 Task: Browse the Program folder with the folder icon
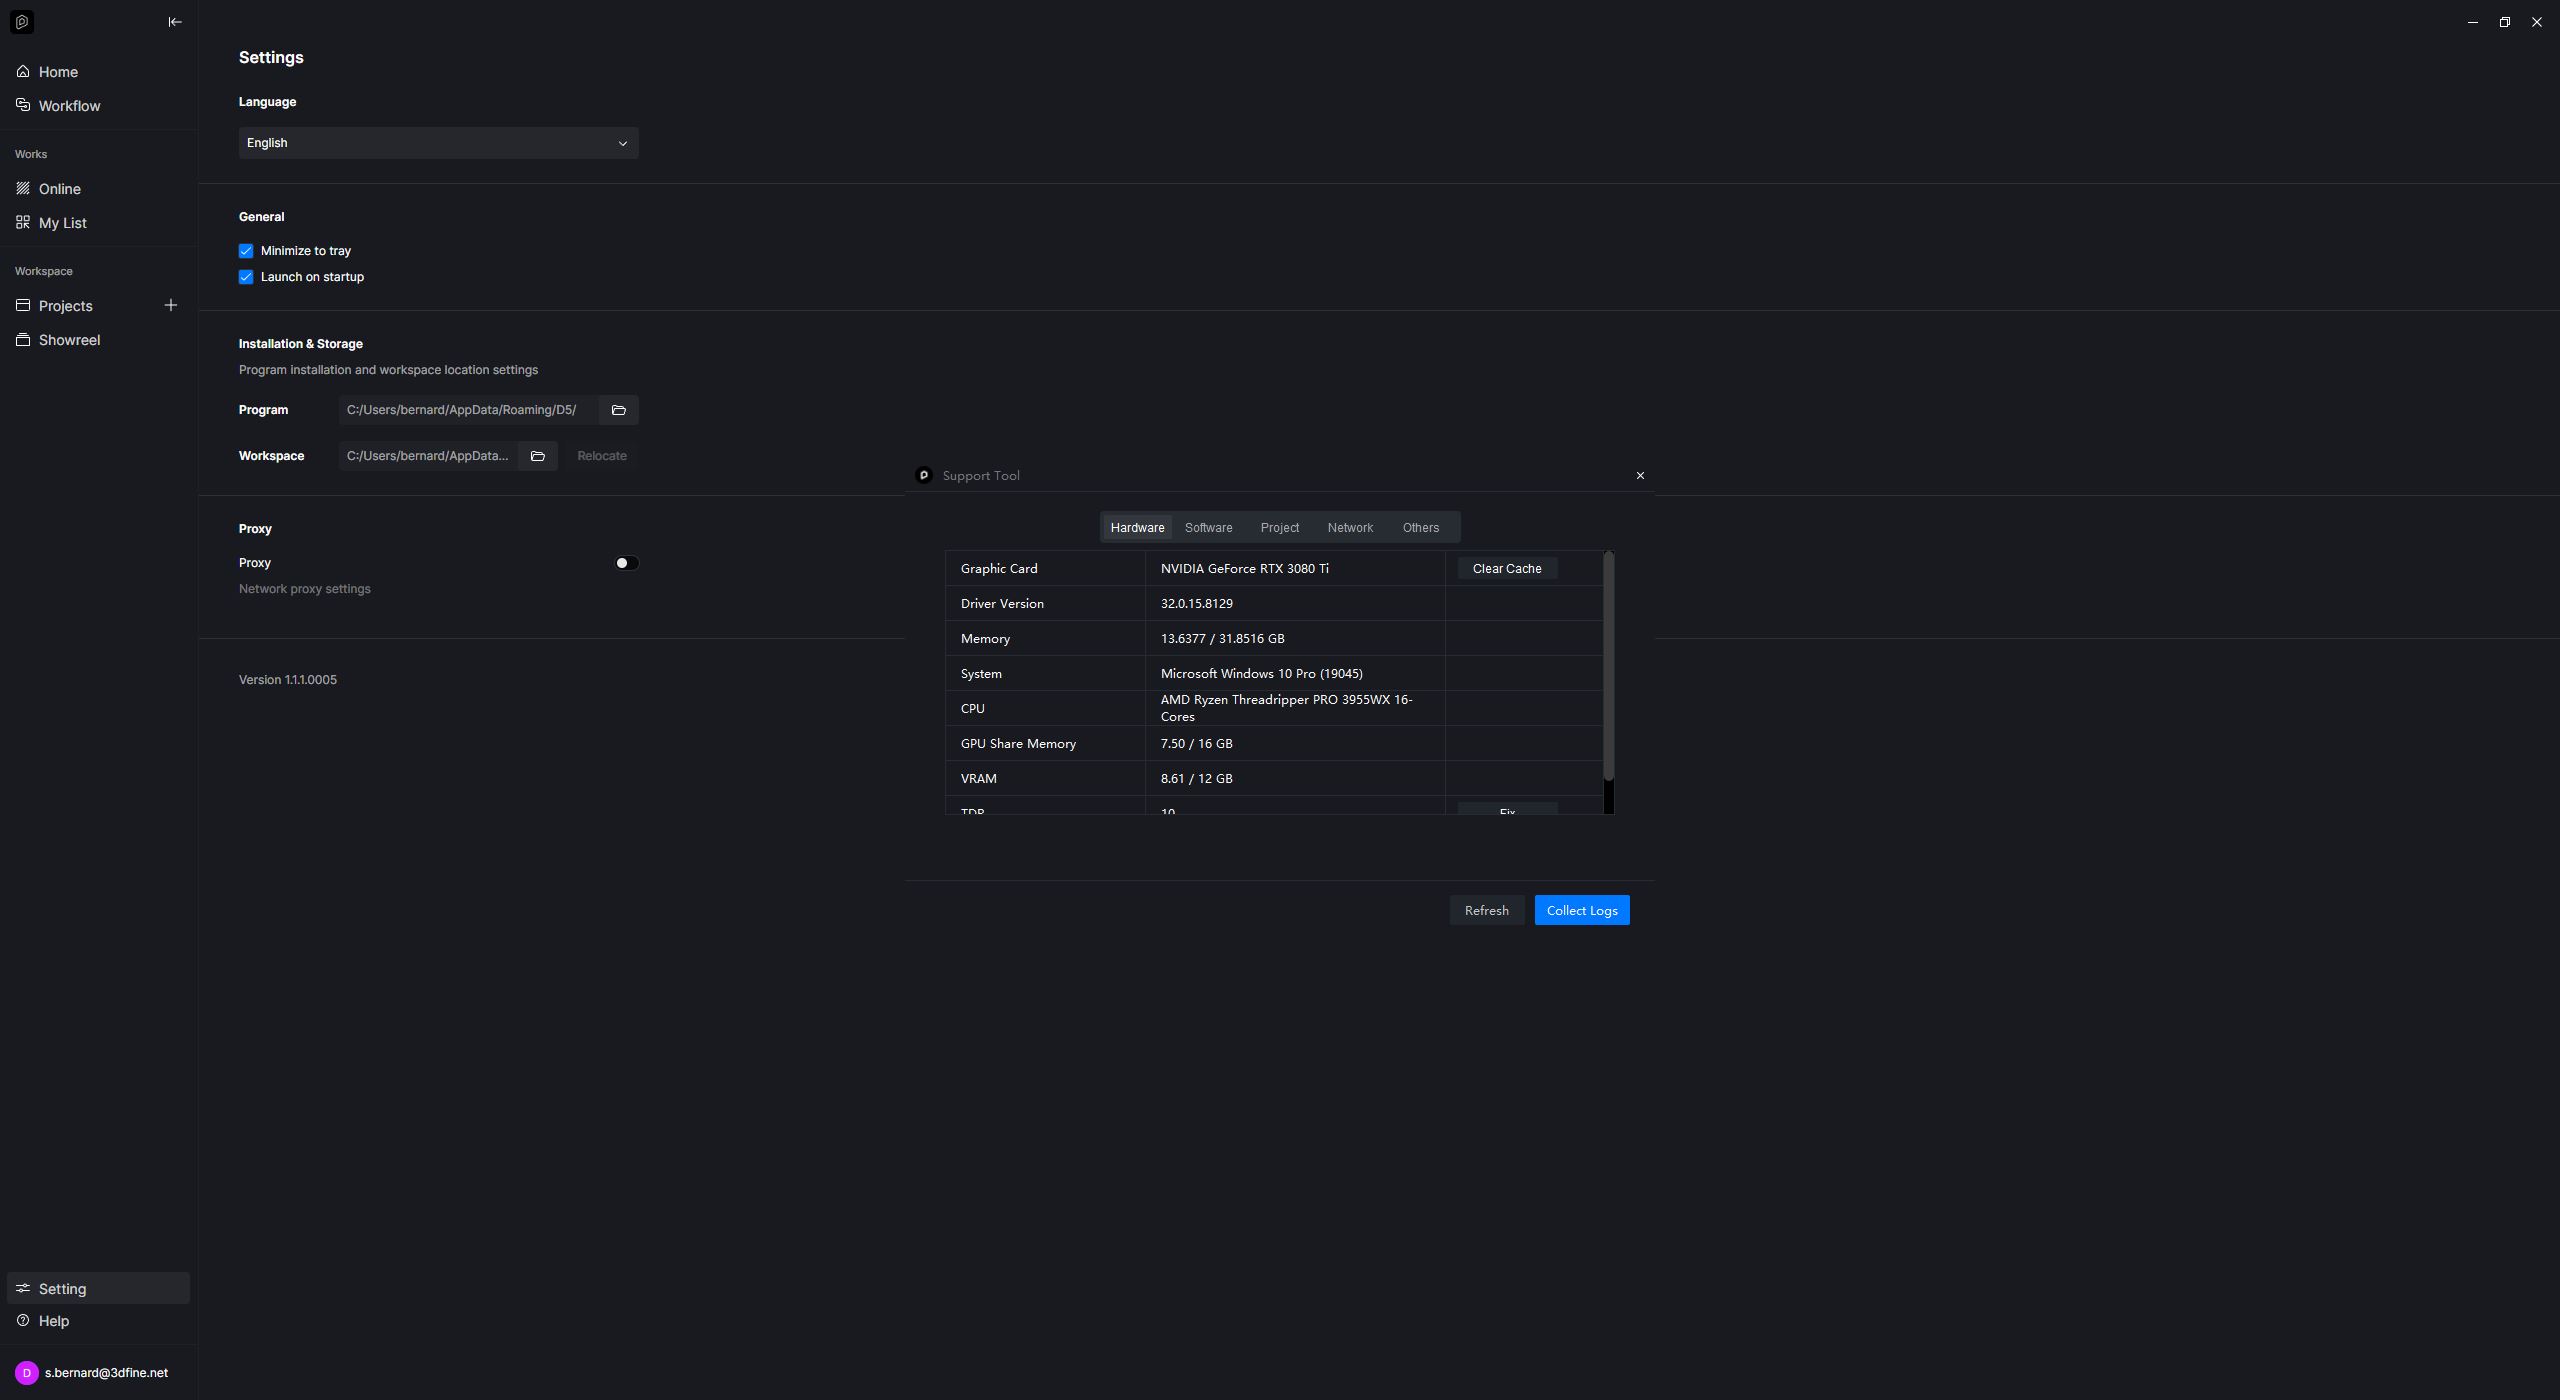tap(618, 410)
